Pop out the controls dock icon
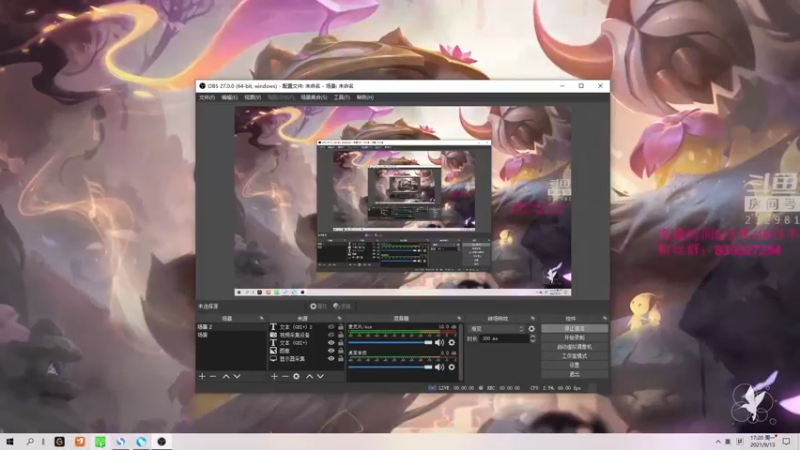800x450 pixels. [605, 318]
